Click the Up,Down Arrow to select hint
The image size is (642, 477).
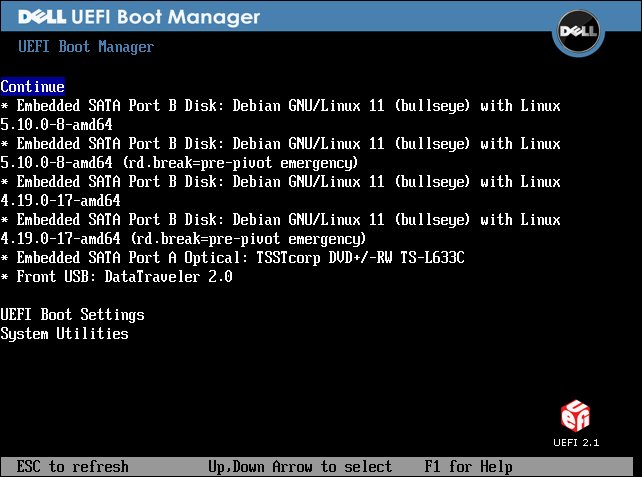click(300, 467)
